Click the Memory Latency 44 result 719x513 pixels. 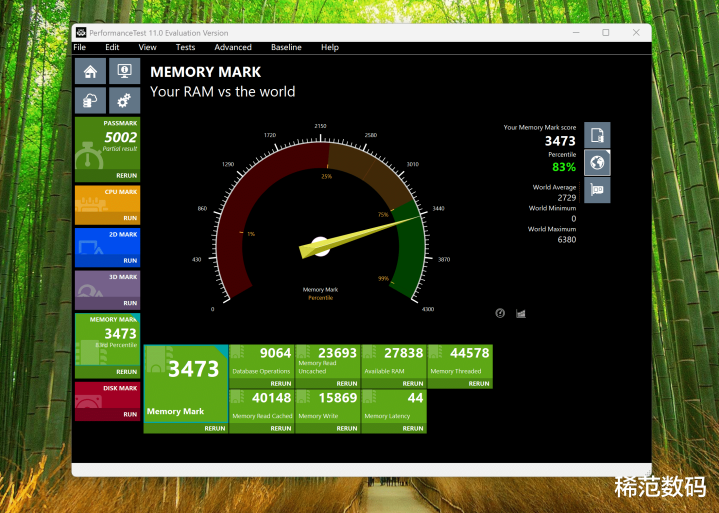[394, 406]
